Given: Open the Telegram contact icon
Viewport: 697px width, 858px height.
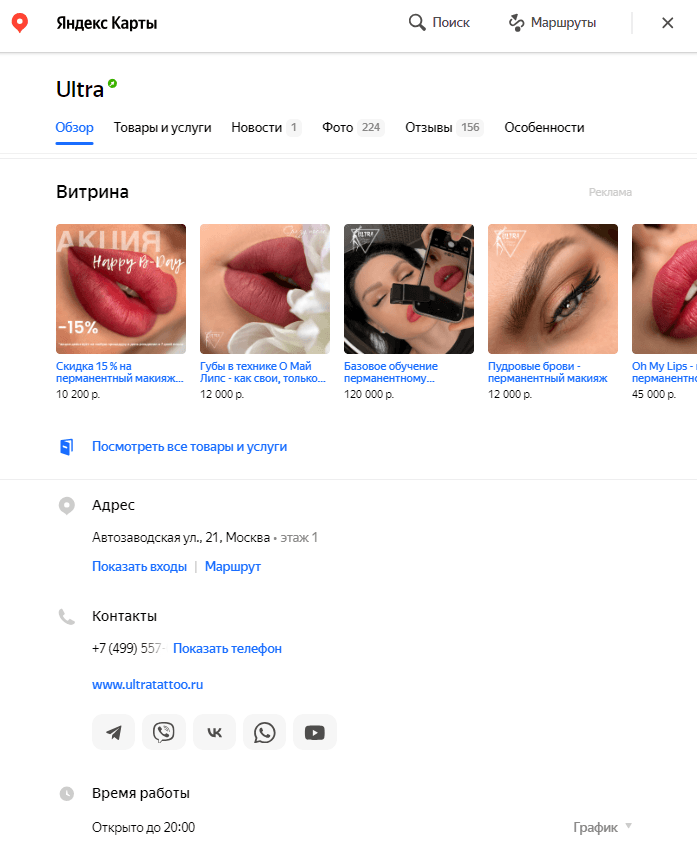Looking at the screenshot, I should coord(113,732).
